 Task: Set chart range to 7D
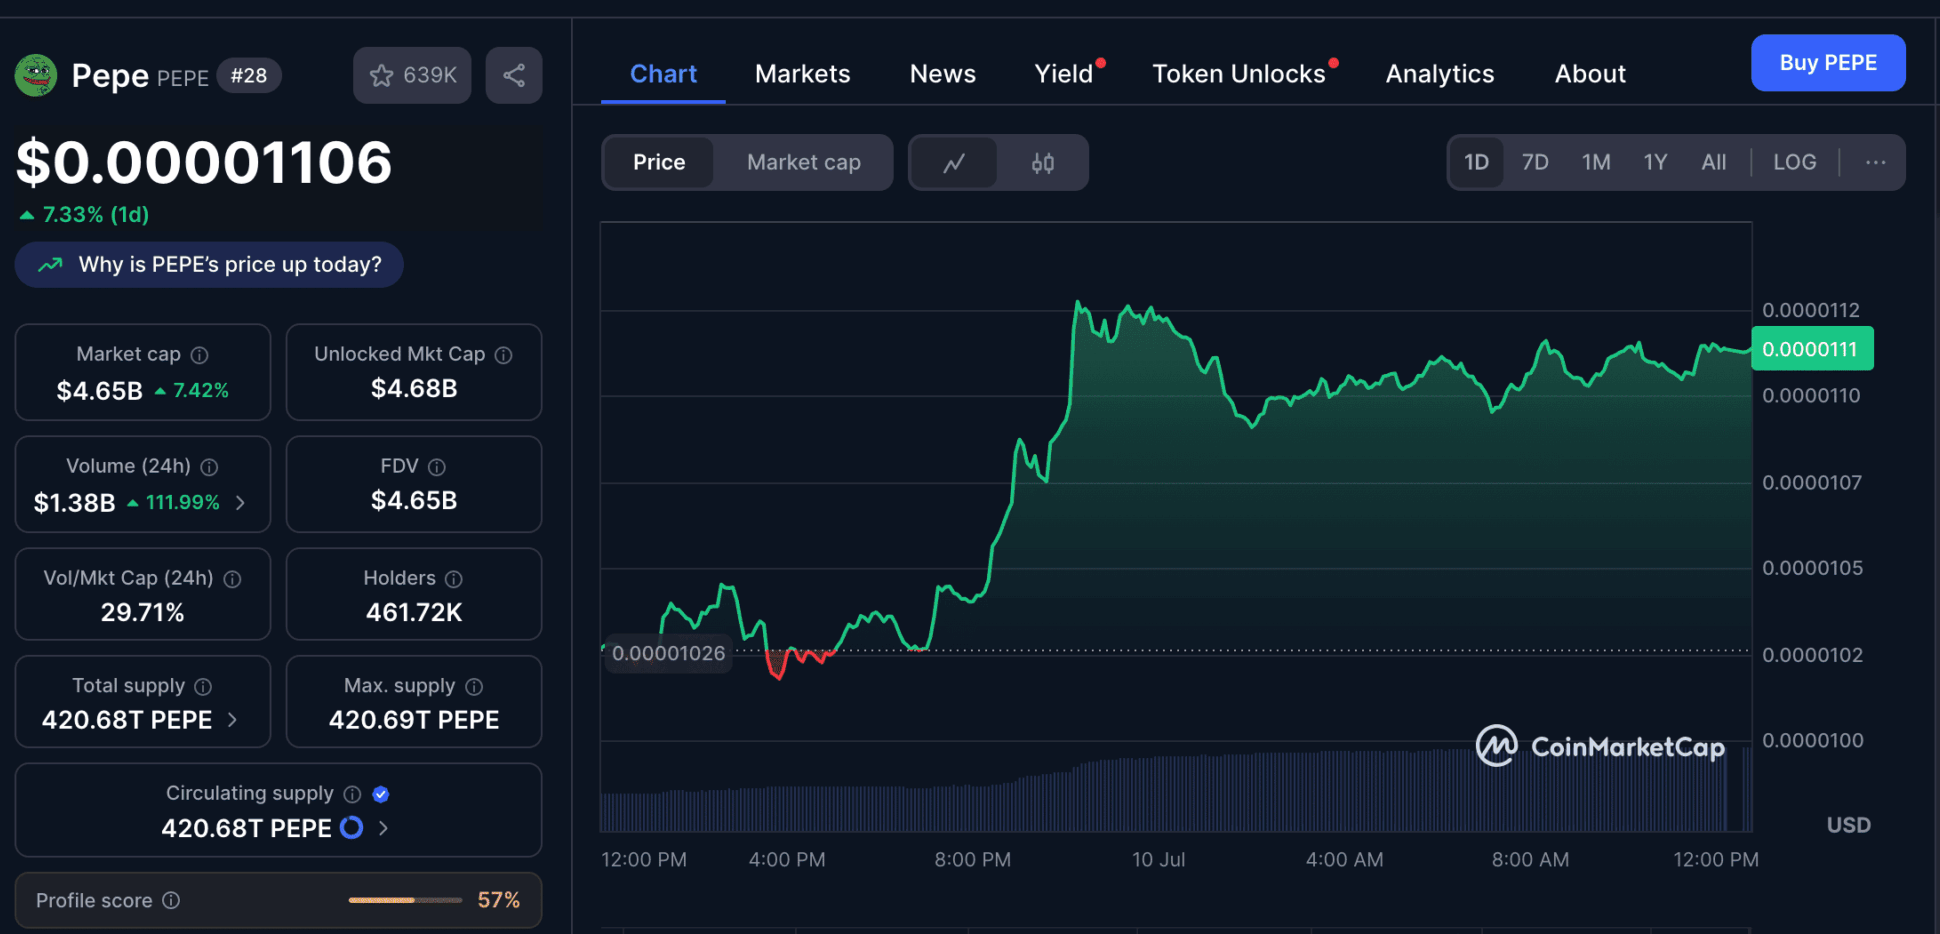click(1535, 162)
